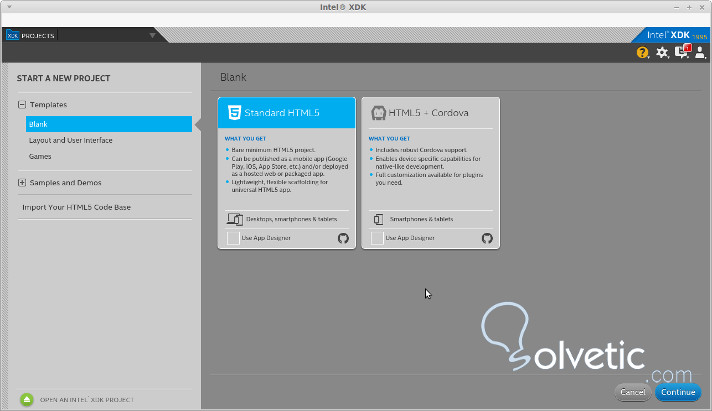Click 'Bare minimum HTML5 project' bullet
The width and height of the screenshot is (712, 411).
pyautogui.click(x=273, y=150)
